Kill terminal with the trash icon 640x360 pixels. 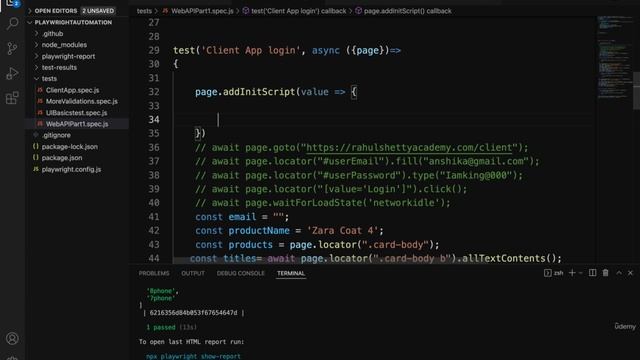[605, 273]
